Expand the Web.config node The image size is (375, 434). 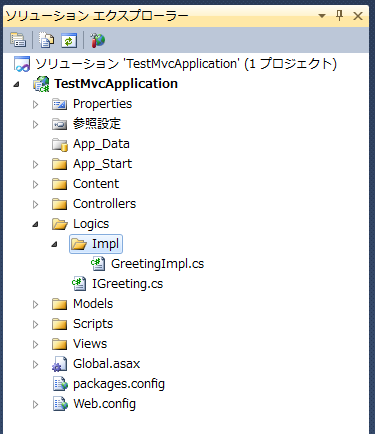[35, 404]
